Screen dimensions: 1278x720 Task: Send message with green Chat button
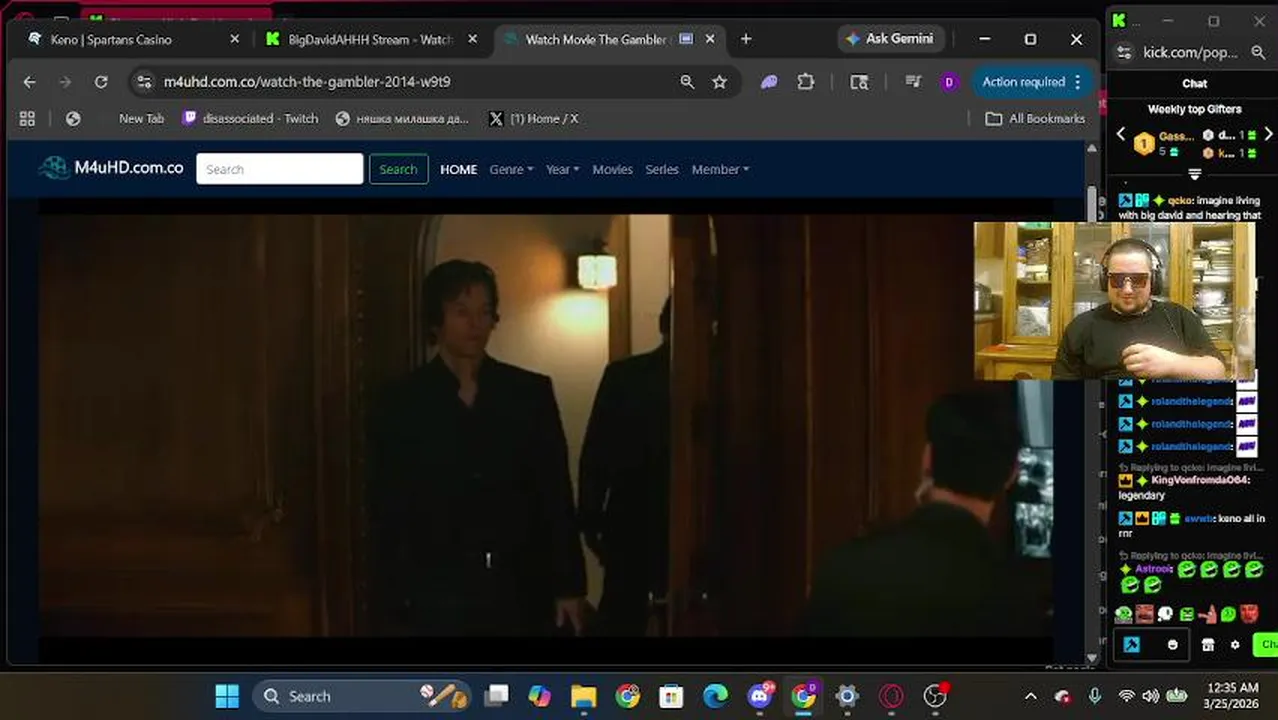tap(1265, 644)
